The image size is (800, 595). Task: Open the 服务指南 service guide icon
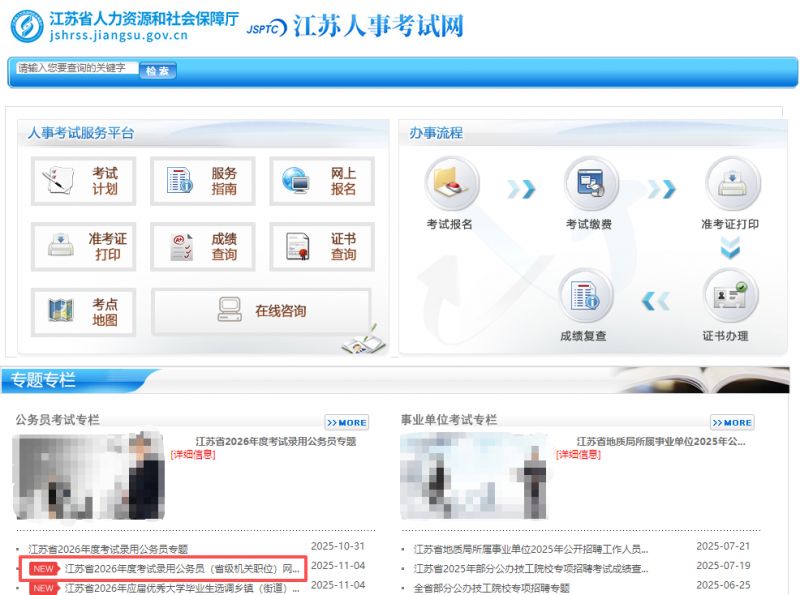(x=201, y=181)
